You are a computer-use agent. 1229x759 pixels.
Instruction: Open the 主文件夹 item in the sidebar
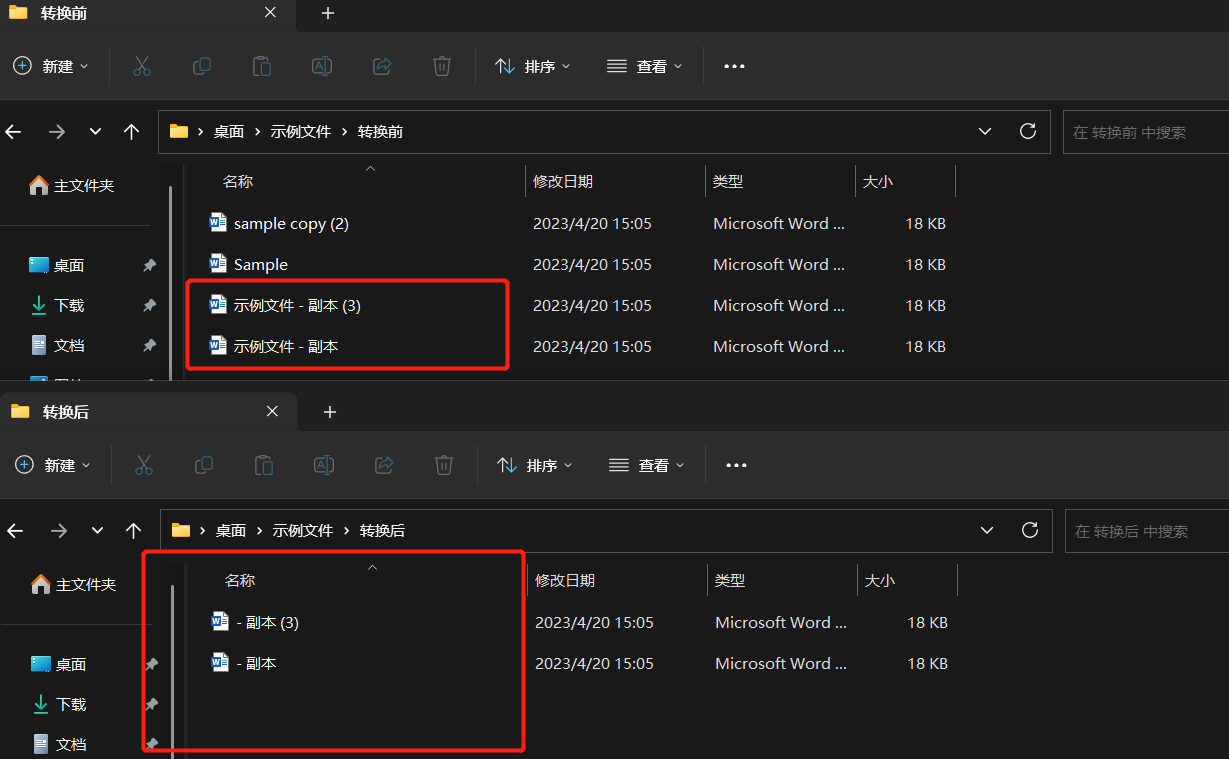pos(73,184)
